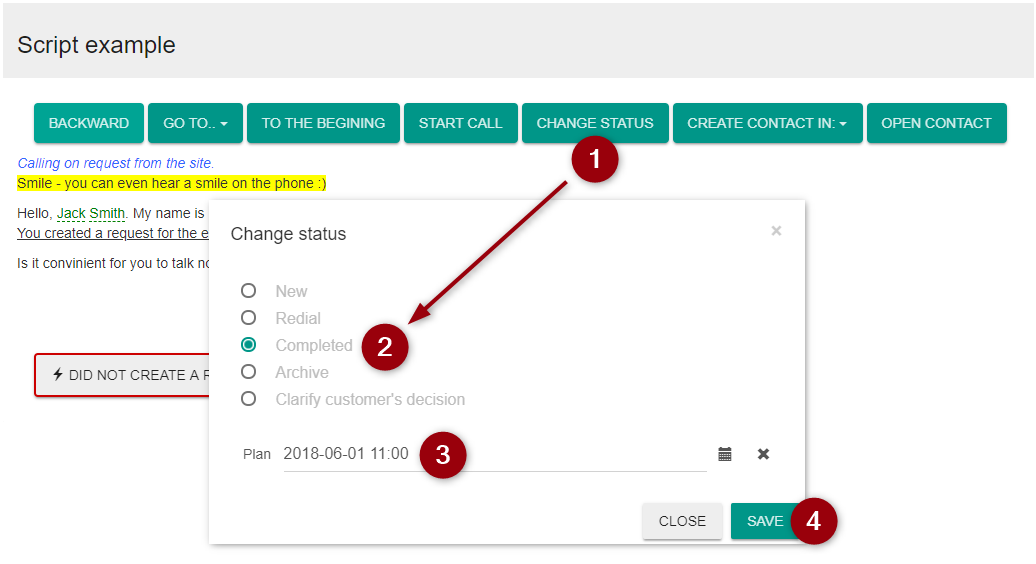The image size is (1036, 564).
Task: Select the New status radio button
Action: (249, 291)
